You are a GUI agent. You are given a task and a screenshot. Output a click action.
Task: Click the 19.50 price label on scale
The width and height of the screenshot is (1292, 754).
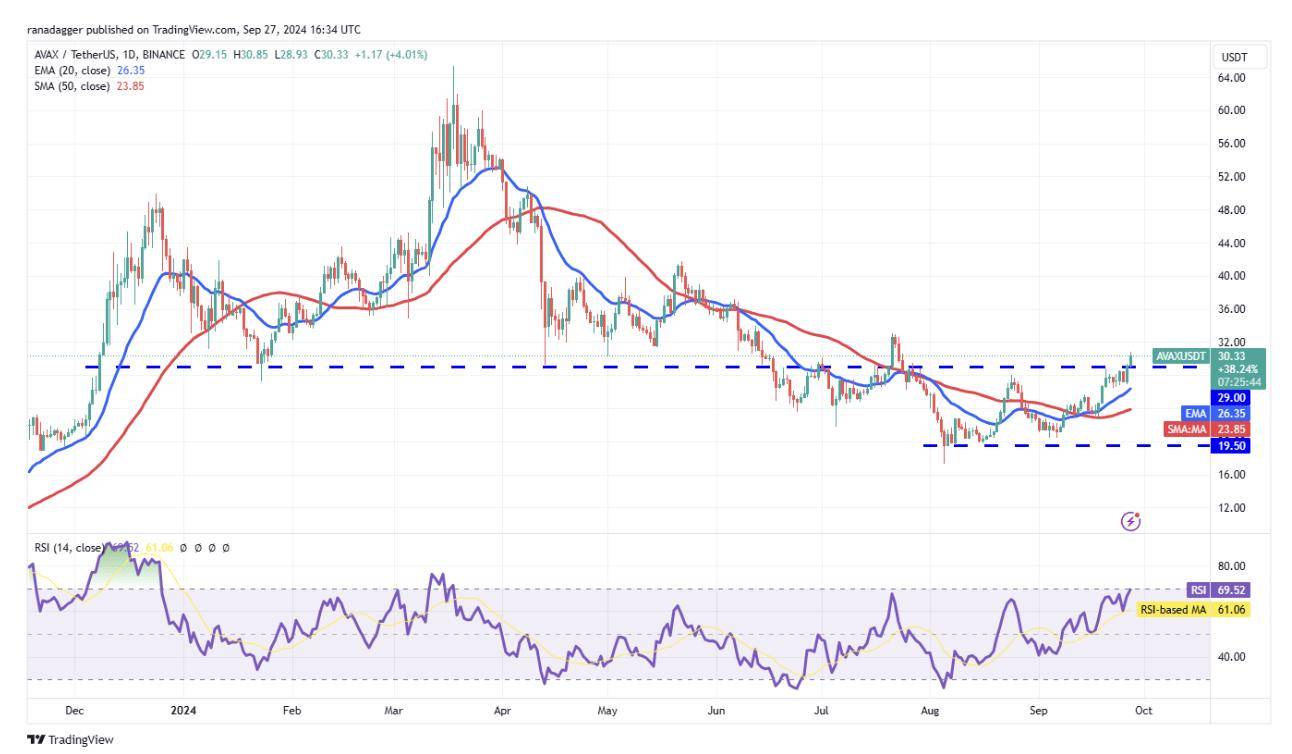pyautogui.click(x=1231, y=447)
